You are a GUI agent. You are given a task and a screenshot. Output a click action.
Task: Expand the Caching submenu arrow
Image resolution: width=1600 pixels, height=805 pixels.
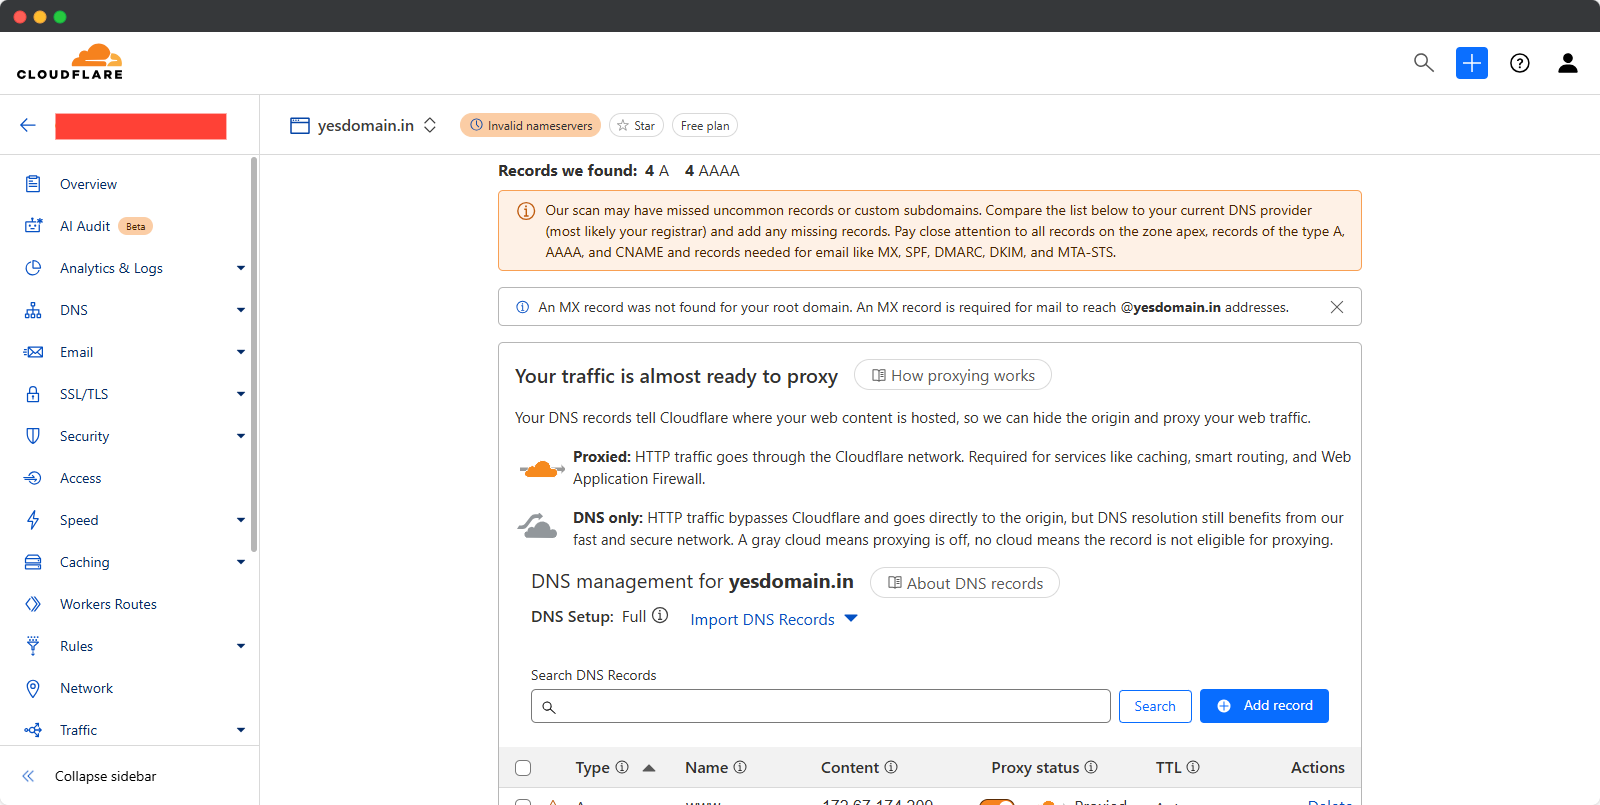(x=241, y=562)
